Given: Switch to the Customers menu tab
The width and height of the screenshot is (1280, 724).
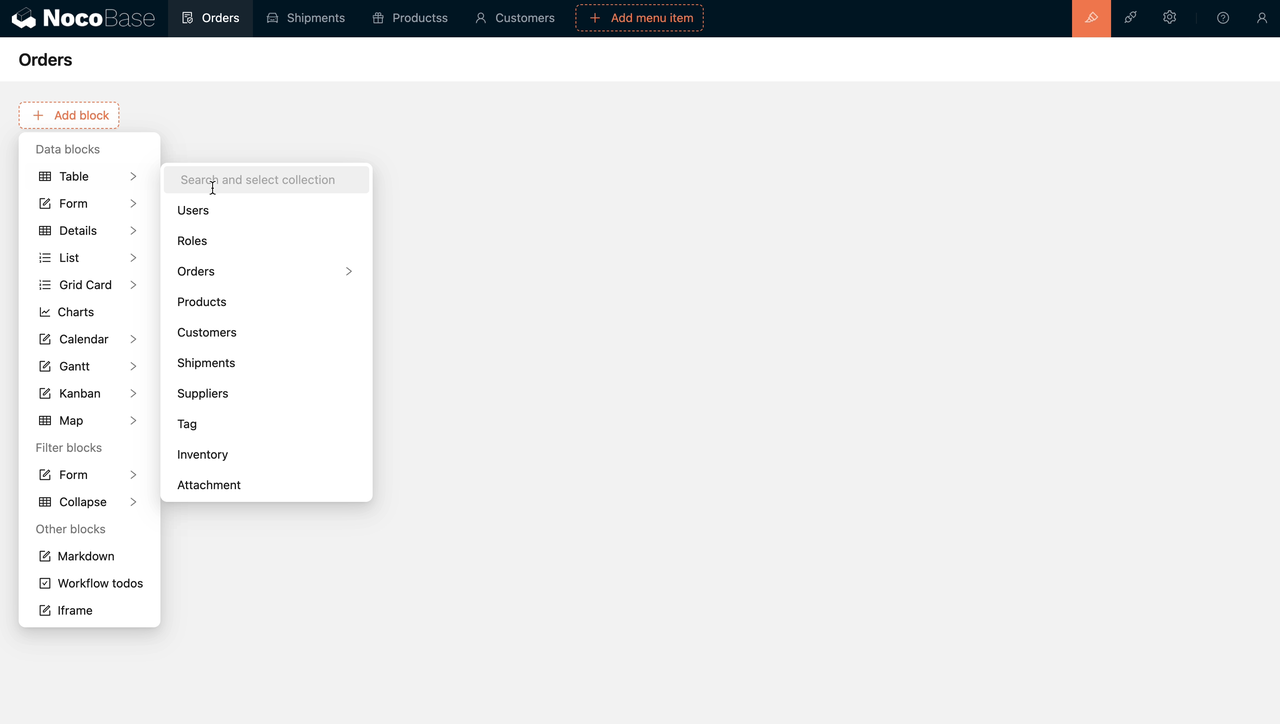Looking at the screenshot, I should (x=514, y=18).
